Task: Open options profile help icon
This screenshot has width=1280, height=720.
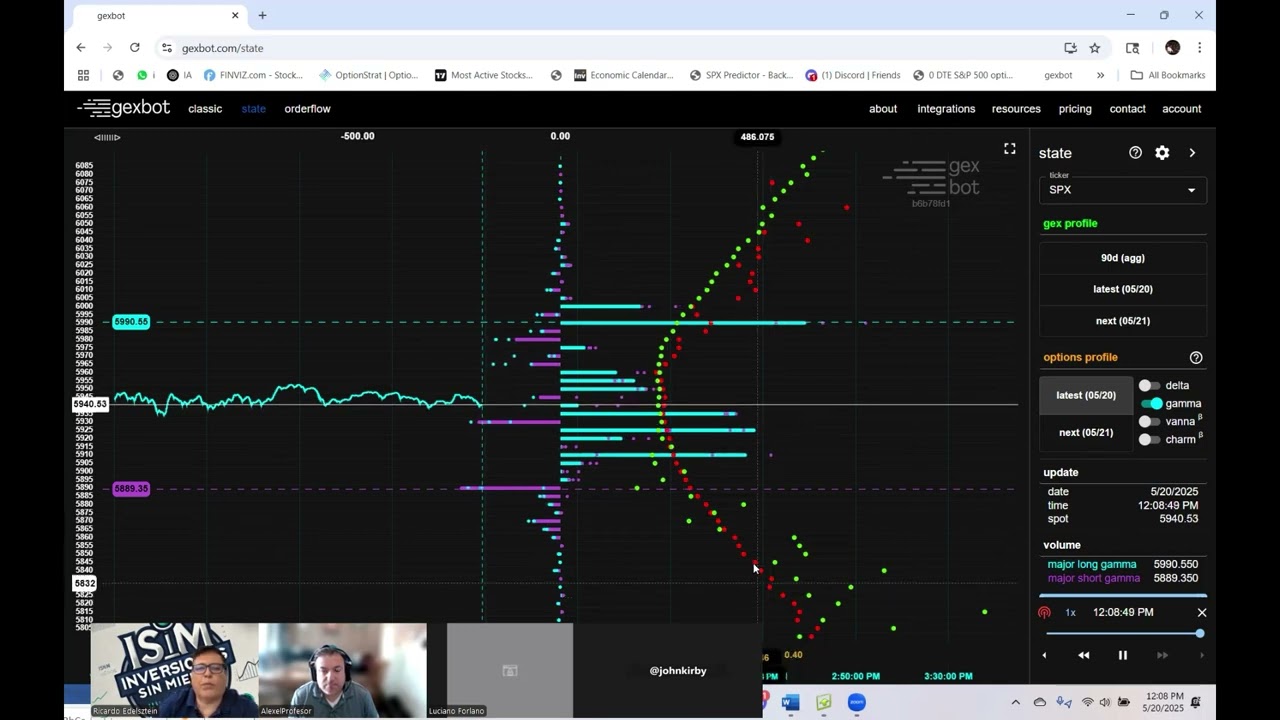Action: tap(1196, 357)
